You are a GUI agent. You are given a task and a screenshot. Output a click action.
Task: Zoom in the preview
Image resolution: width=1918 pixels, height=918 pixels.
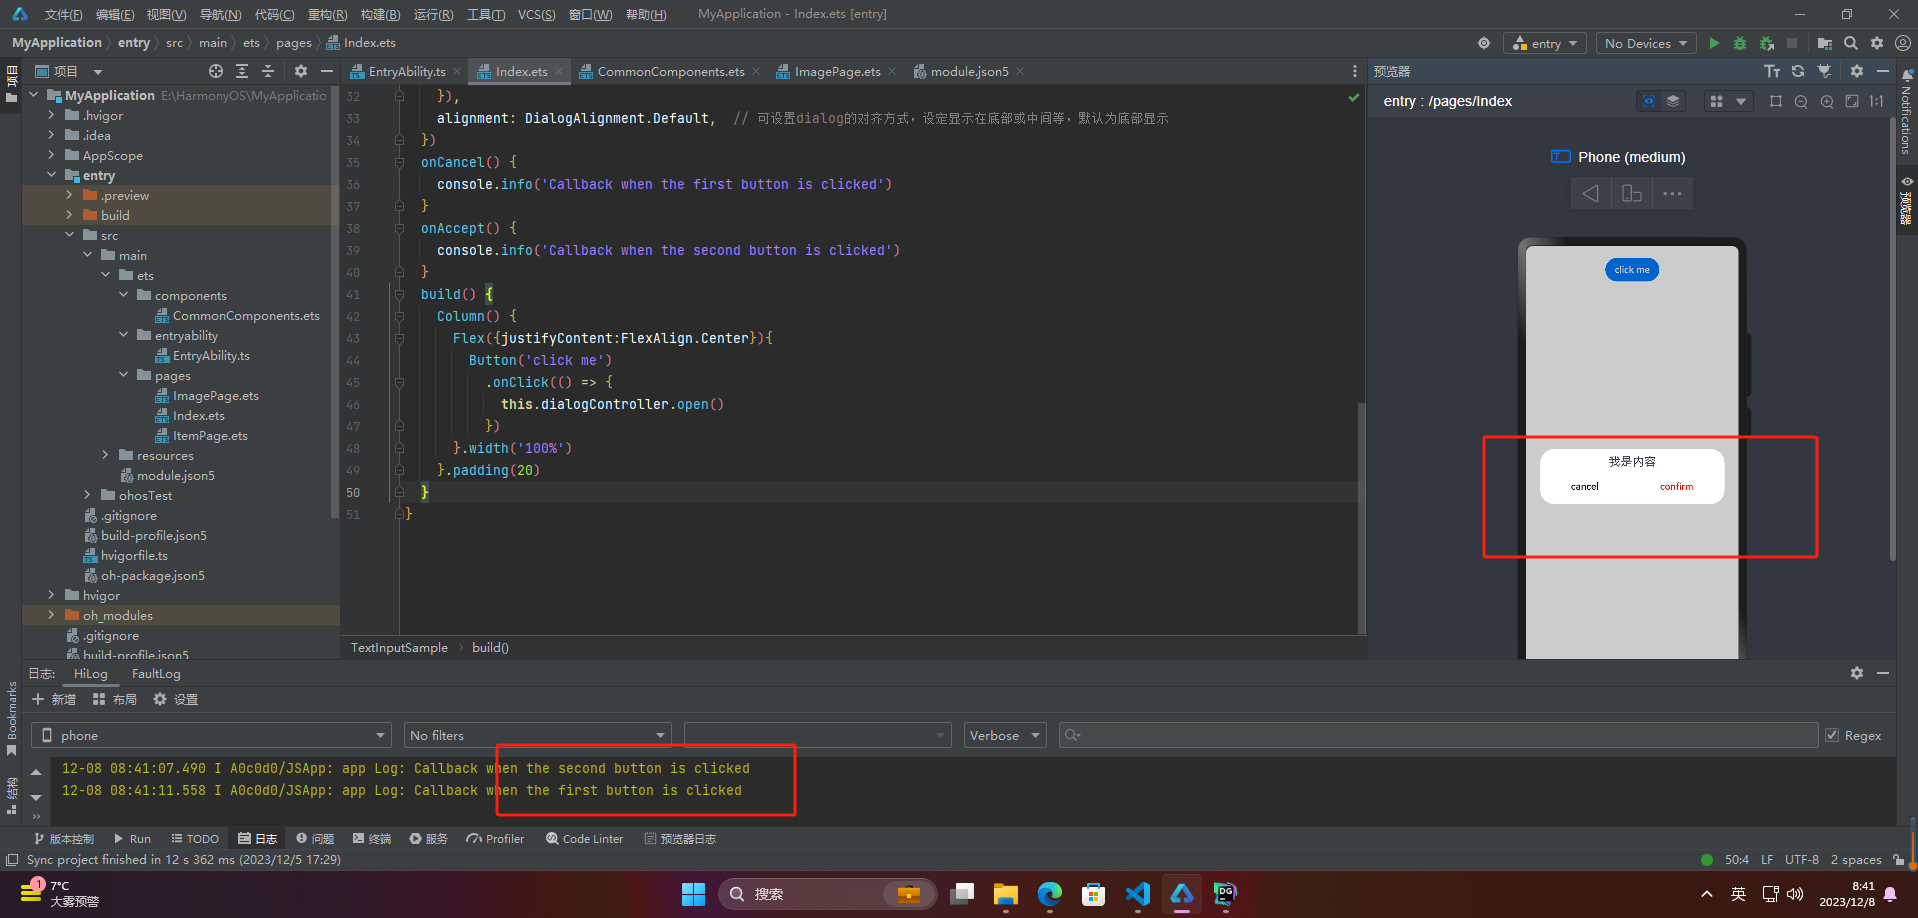(x=1827, y=101)
